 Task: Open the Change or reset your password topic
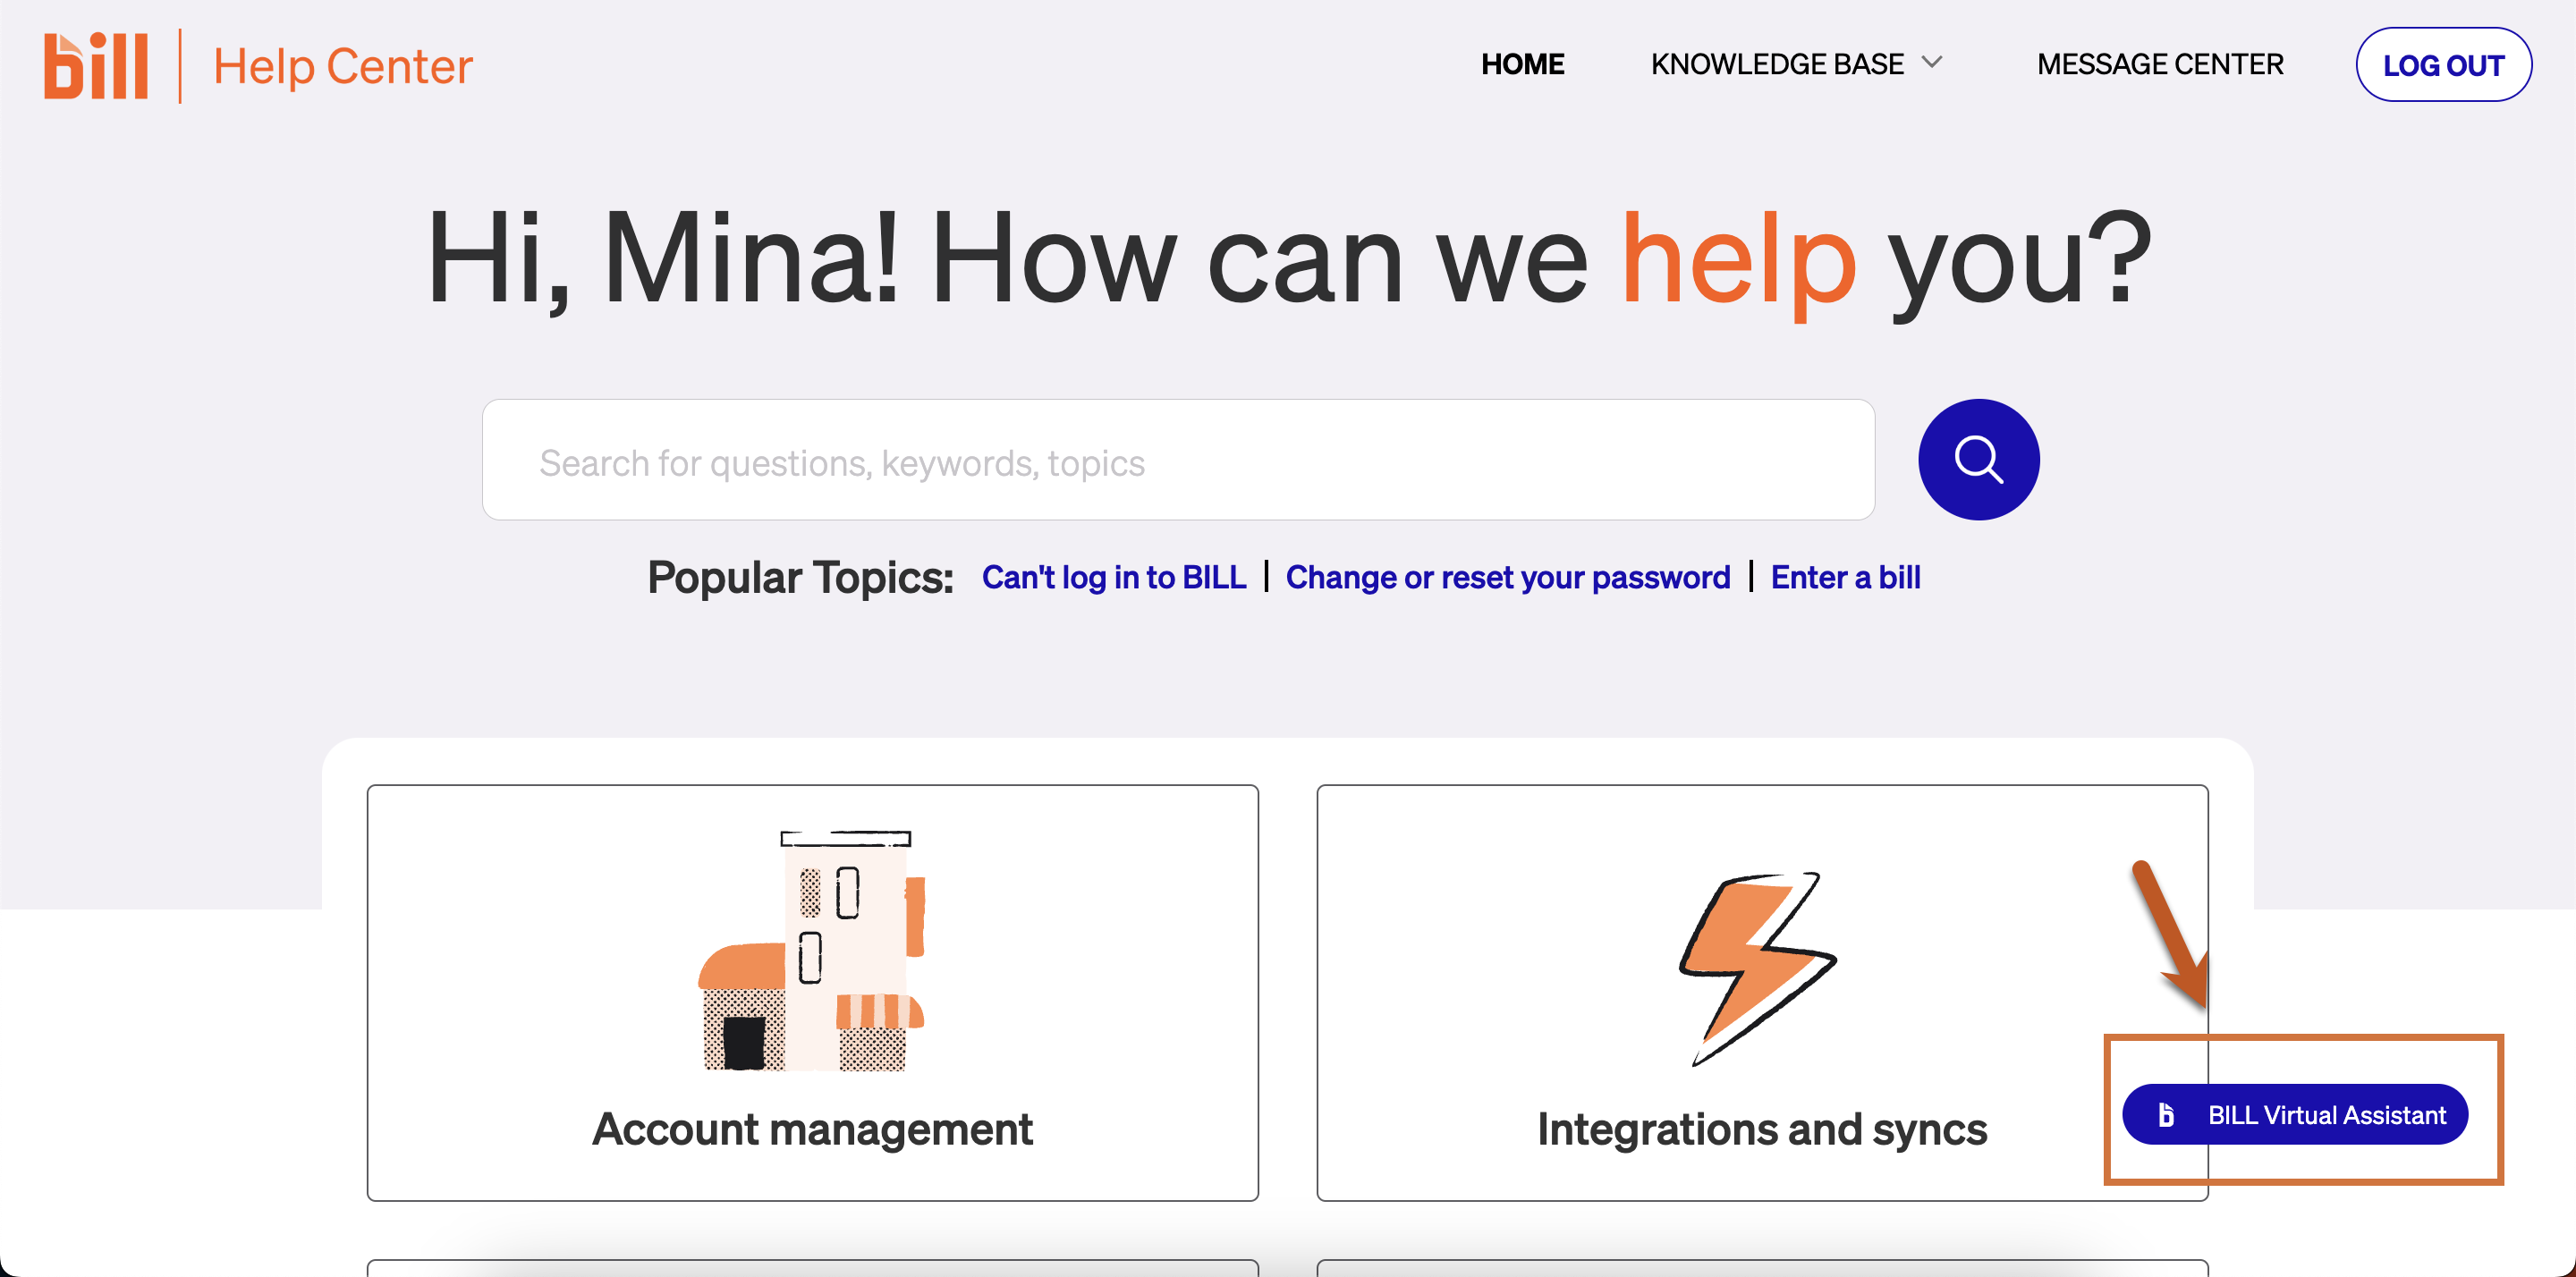pyautogui.click(x=1508, y=577)
